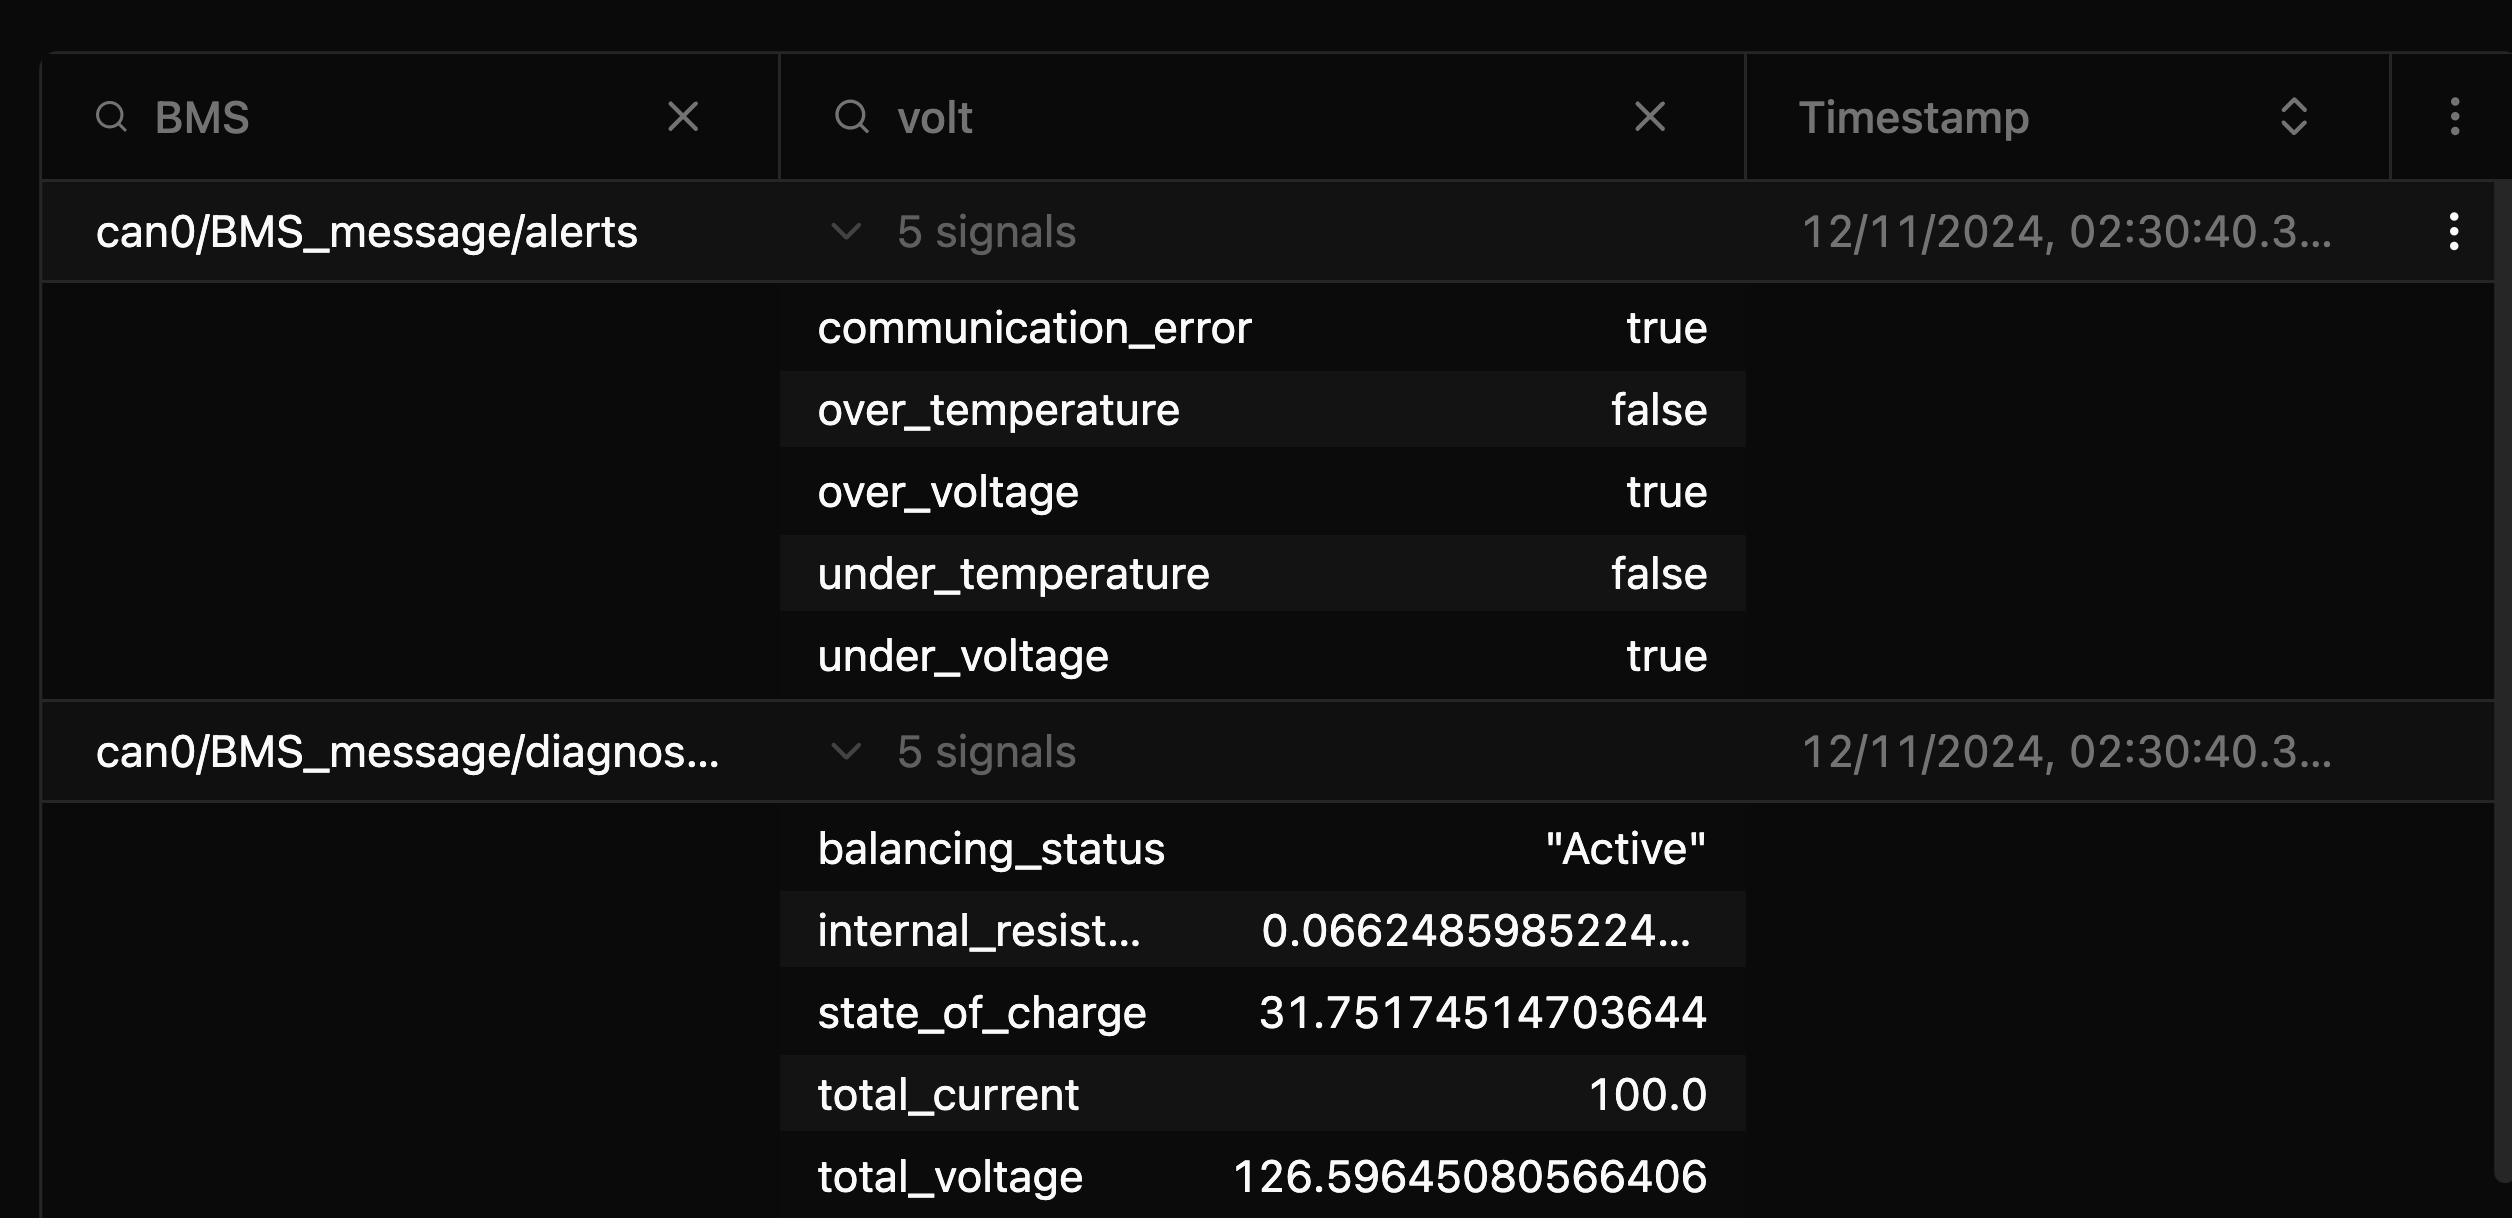Clear the BMS search filter
Image resolution: width=2512 pixels, height=1218 pixels.
pos(683,117)
